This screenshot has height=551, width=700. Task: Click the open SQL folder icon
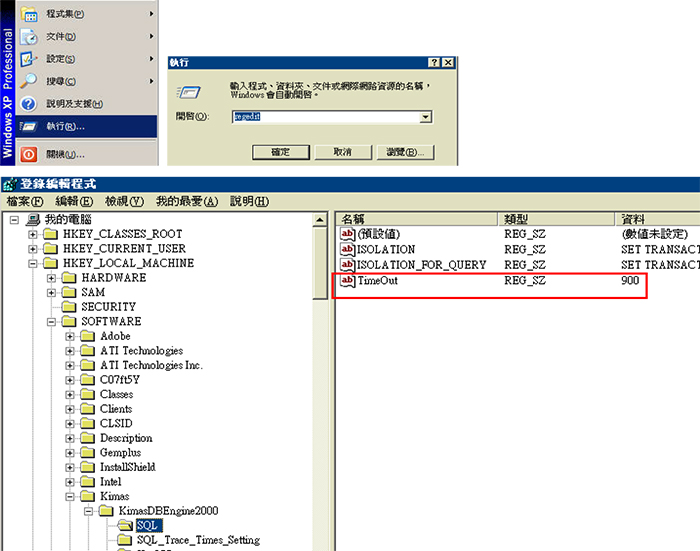coord(125,526)
